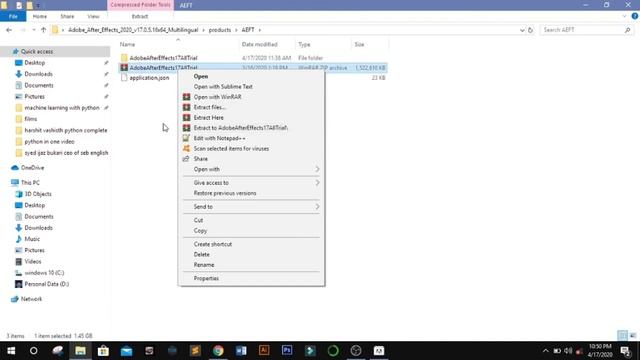Choose Edit with Notepad++

(251, 138)
